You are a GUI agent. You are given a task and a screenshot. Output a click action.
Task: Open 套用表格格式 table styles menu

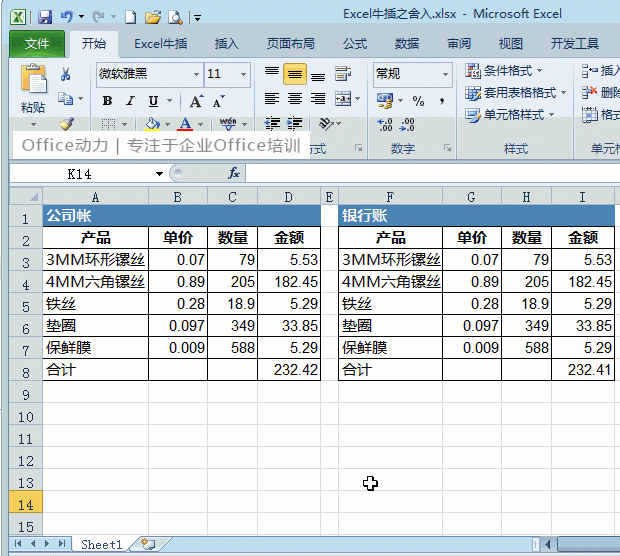click(x=516, y=93)
